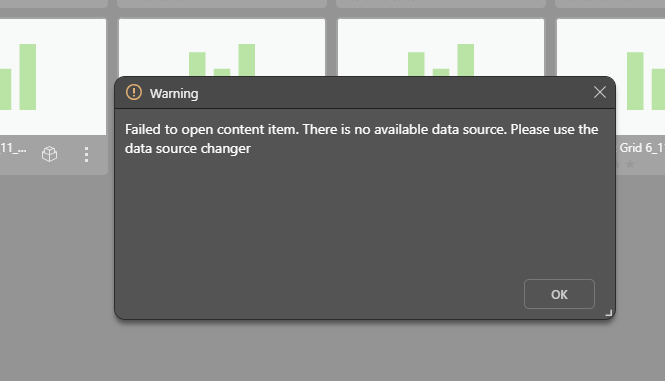Click the orange exclamation warning icon
Image resolution: width=665 pixels, height=381 pixels.
134,92
